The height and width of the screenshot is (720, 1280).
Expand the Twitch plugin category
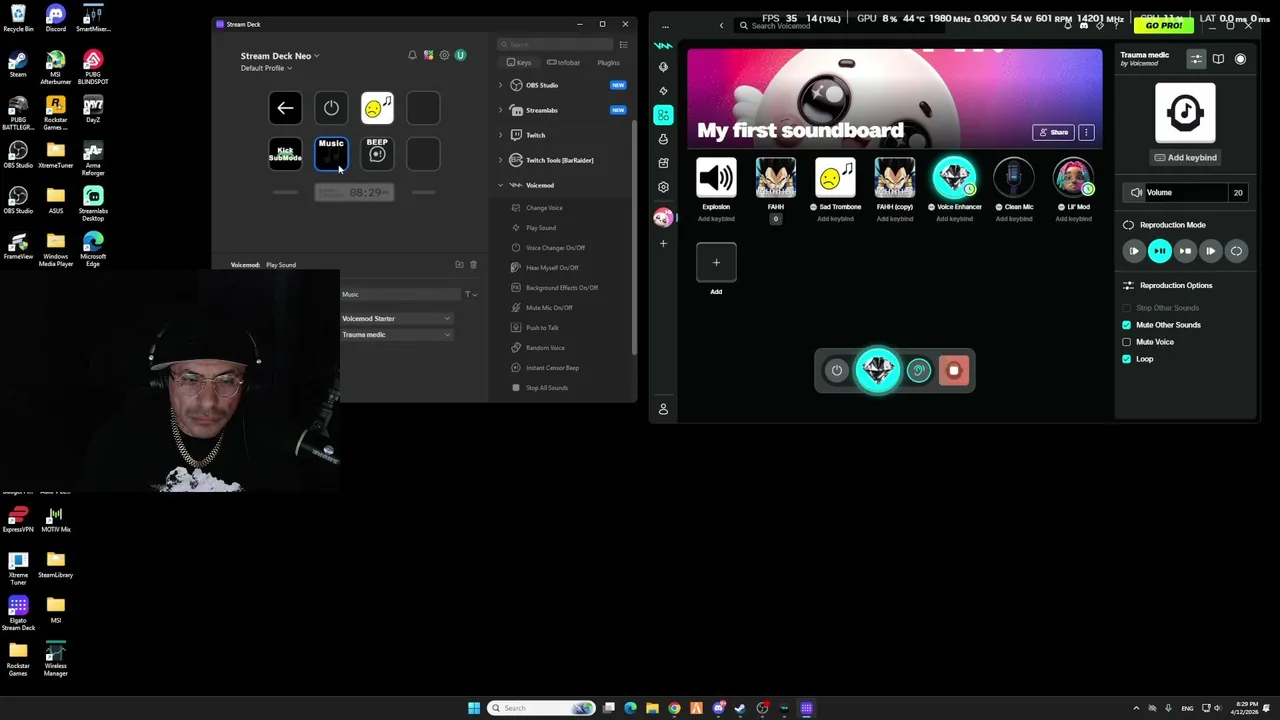501,135
